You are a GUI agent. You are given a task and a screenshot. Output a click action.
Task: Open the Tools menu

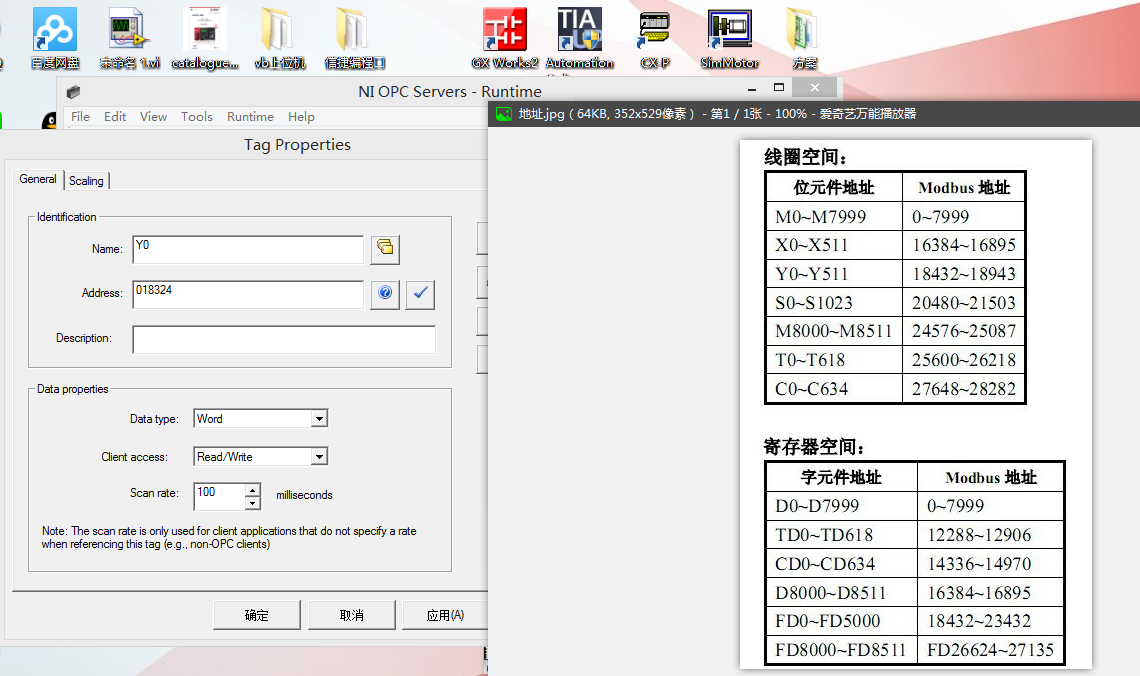[197, 117]
